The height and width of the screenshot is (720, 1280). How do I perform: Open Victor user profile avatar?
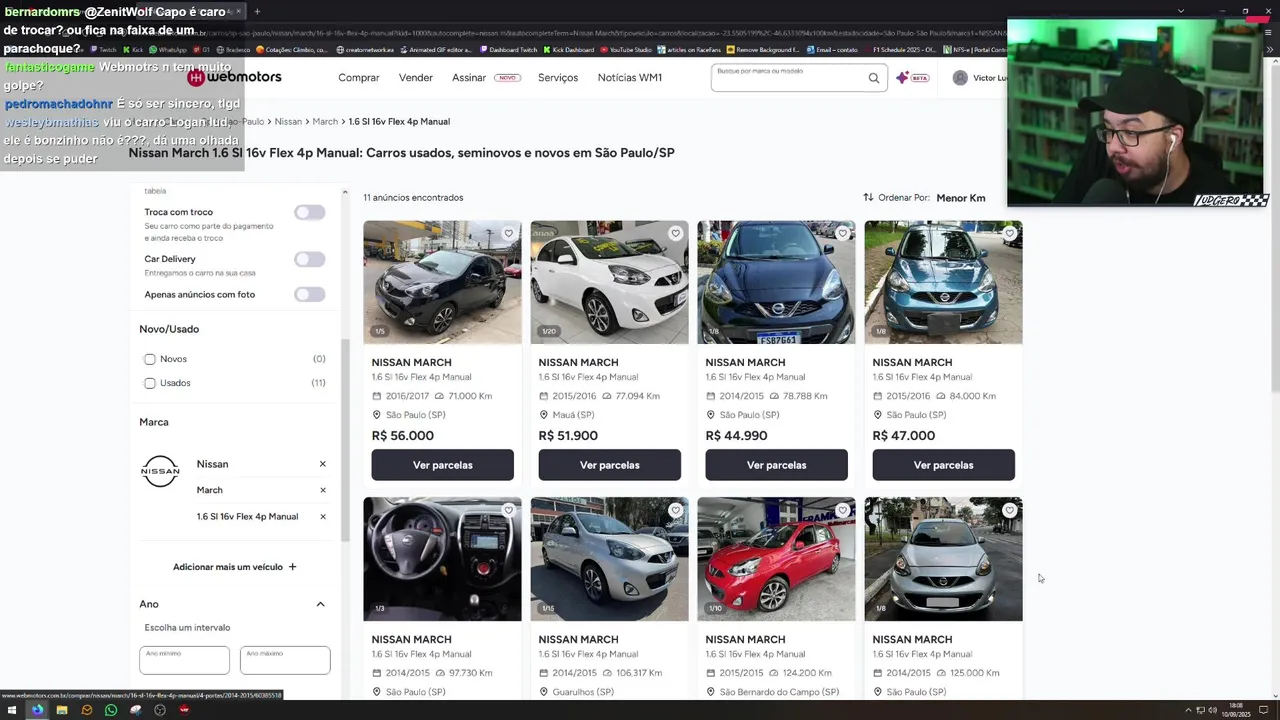point(960,78)
